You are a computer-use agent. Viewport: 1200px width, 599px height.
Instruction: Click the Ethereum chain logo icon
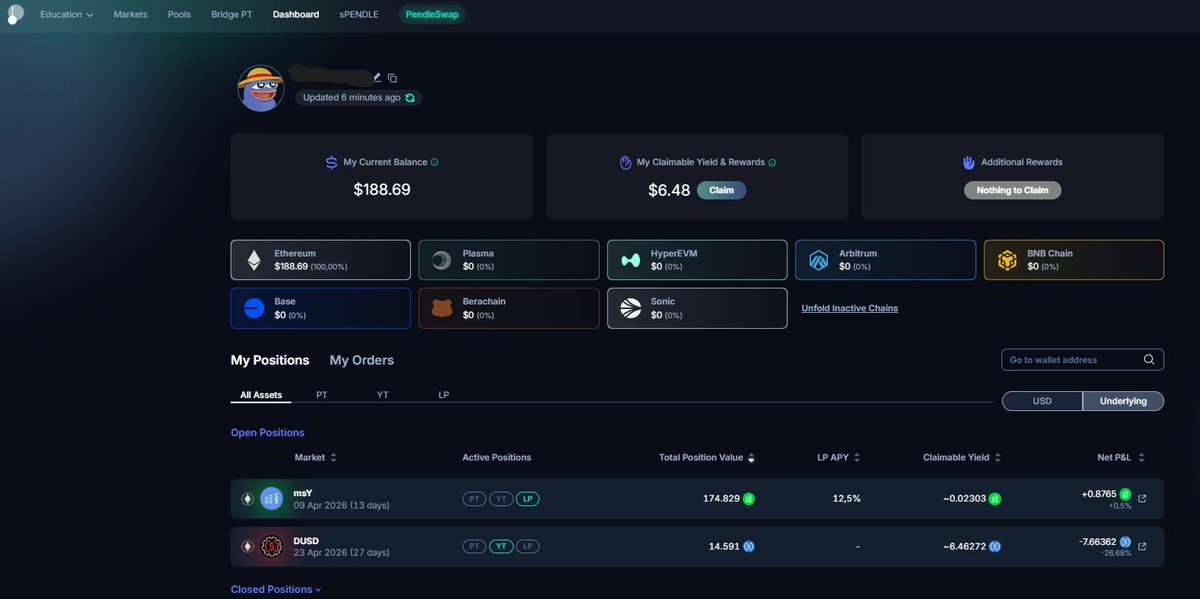pos(254,260)
